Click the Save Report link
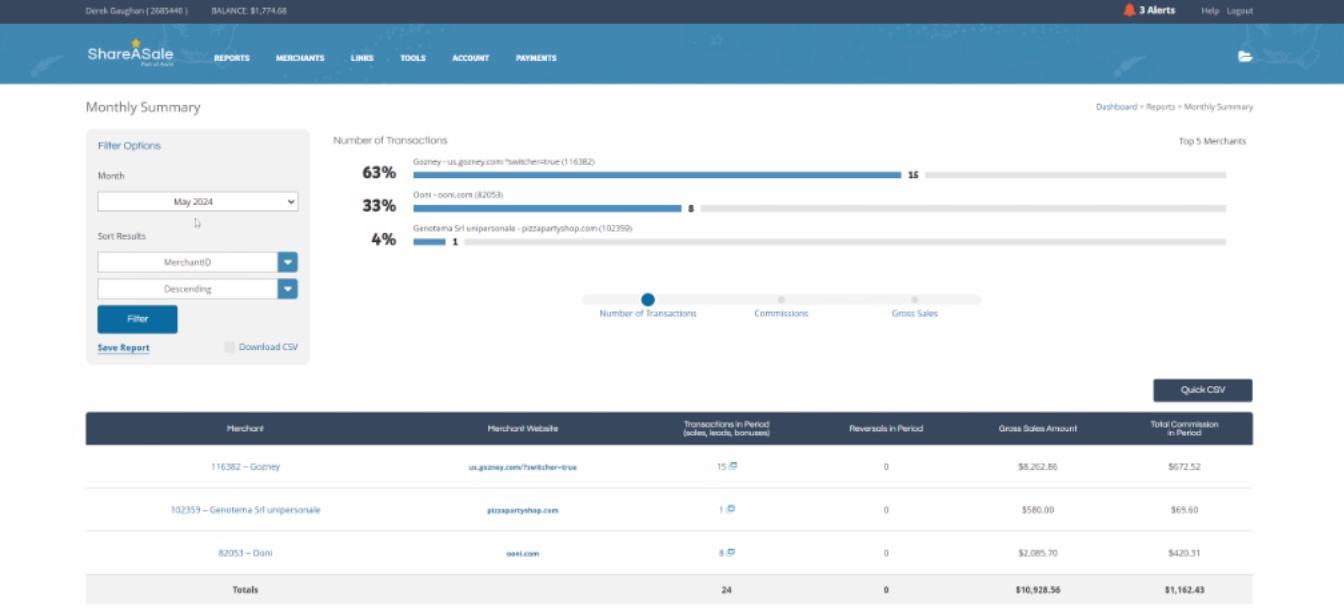Screen dimensions: 1344x616 coord(123,348)
